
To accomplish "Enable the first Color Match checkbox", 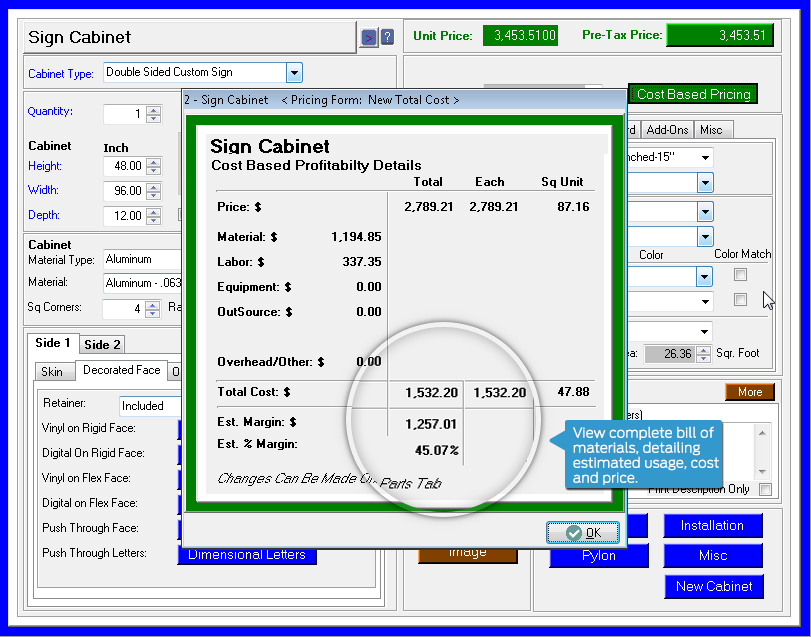I will (x=741, y=275).
